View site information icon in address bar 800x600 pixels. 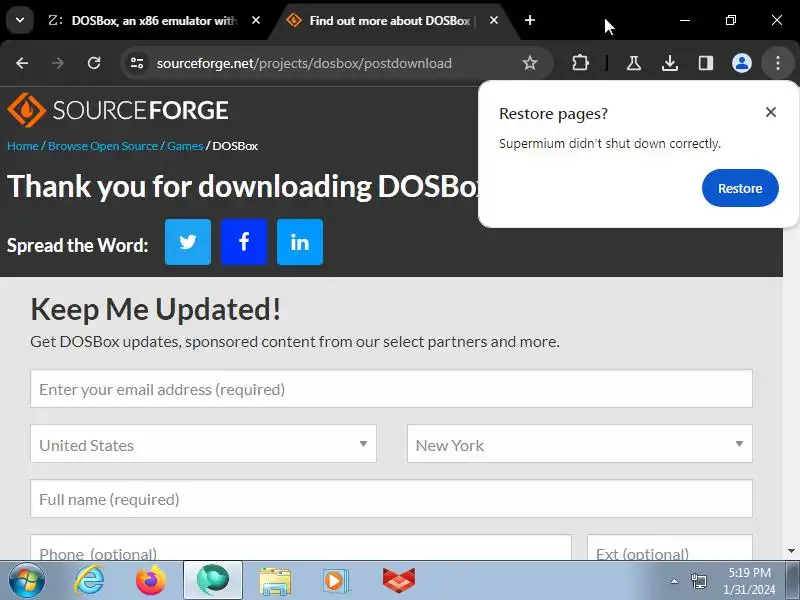tap(137, 63)
